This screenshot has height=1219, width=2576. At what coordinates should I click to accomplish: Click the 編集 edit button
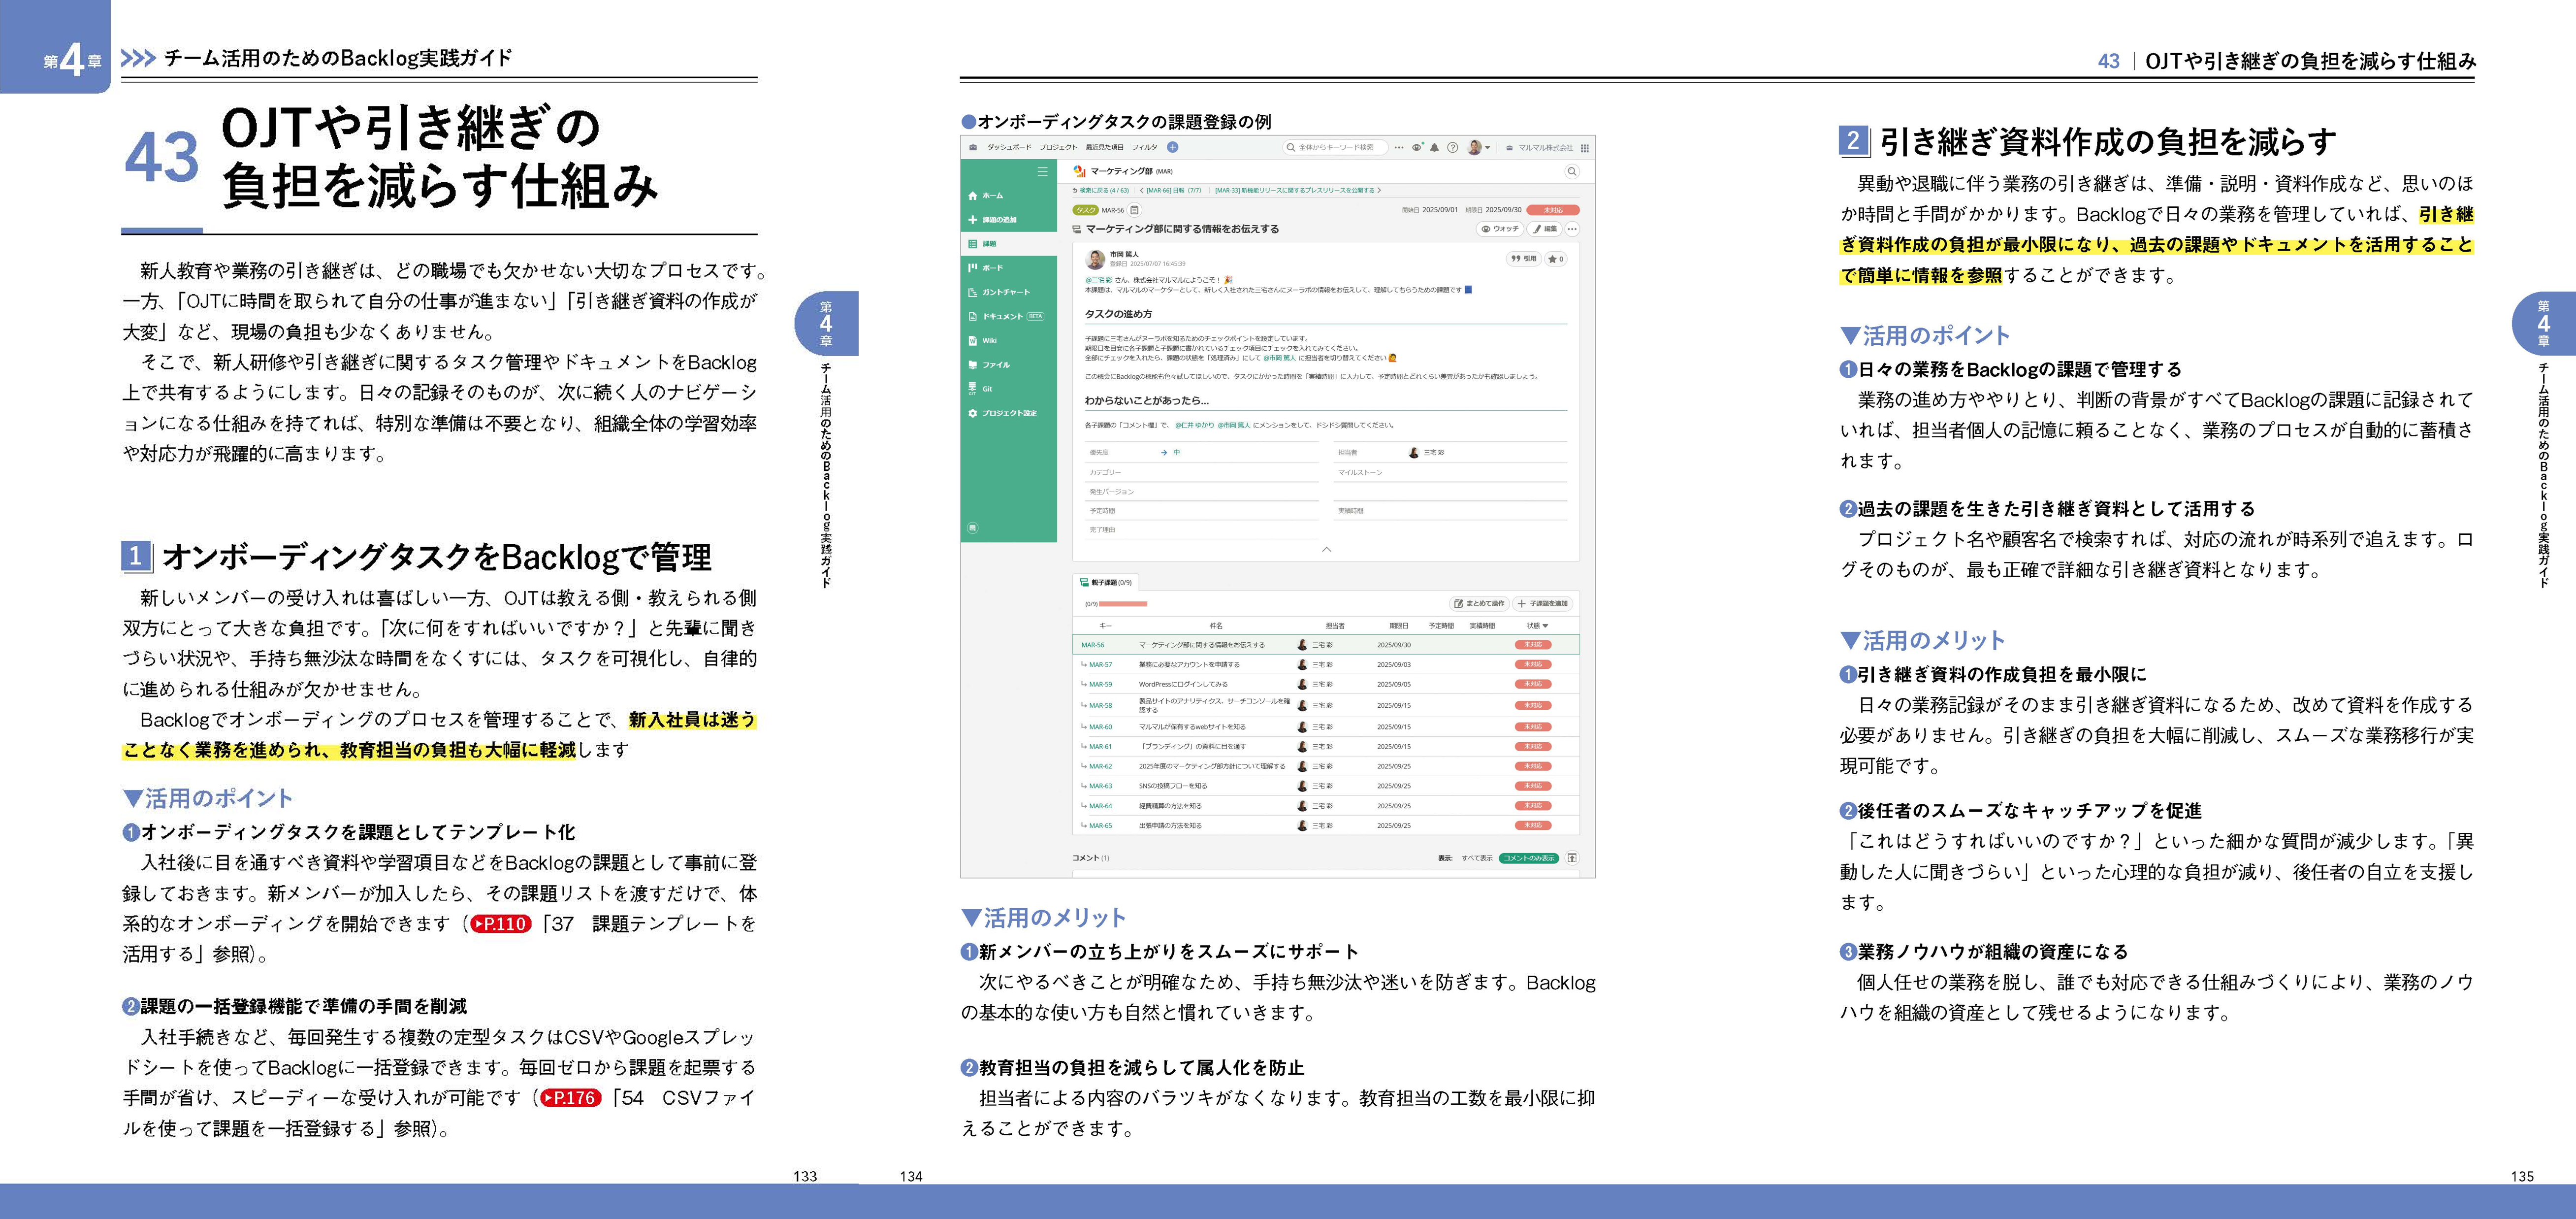click(1545, 229)
